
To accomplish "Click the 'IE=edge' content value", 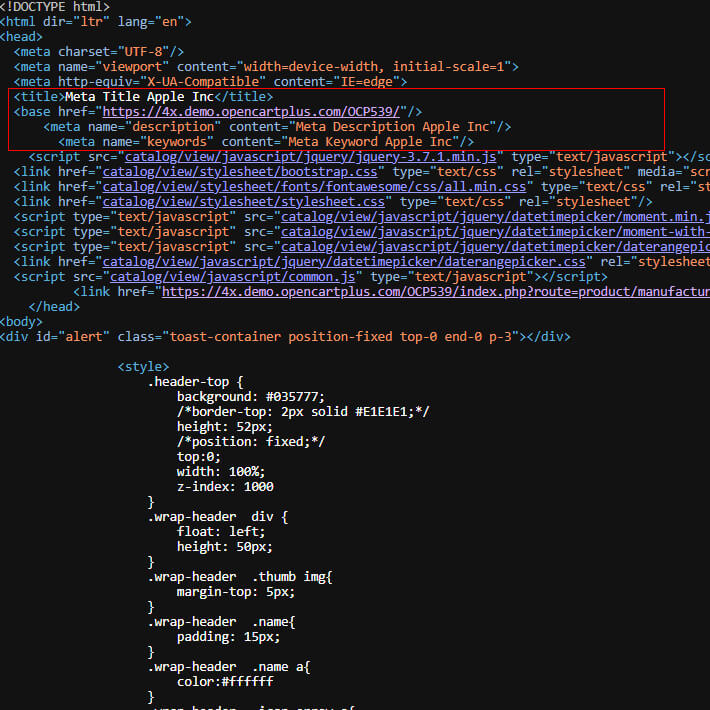I will point(367,82).
